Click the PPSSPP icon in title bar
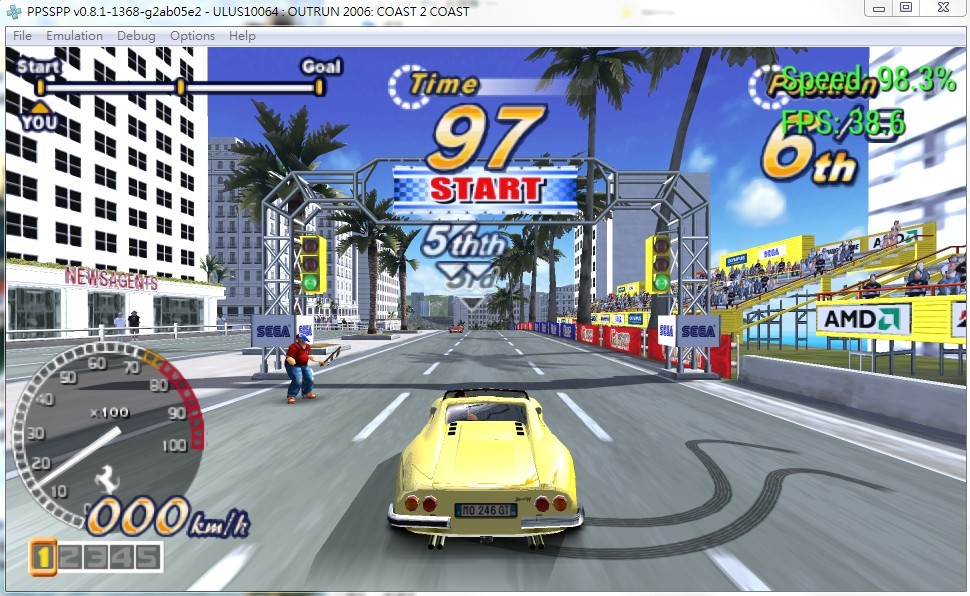Image resolution: width=970 pixels, height=596 pixels. coord(13,10)
